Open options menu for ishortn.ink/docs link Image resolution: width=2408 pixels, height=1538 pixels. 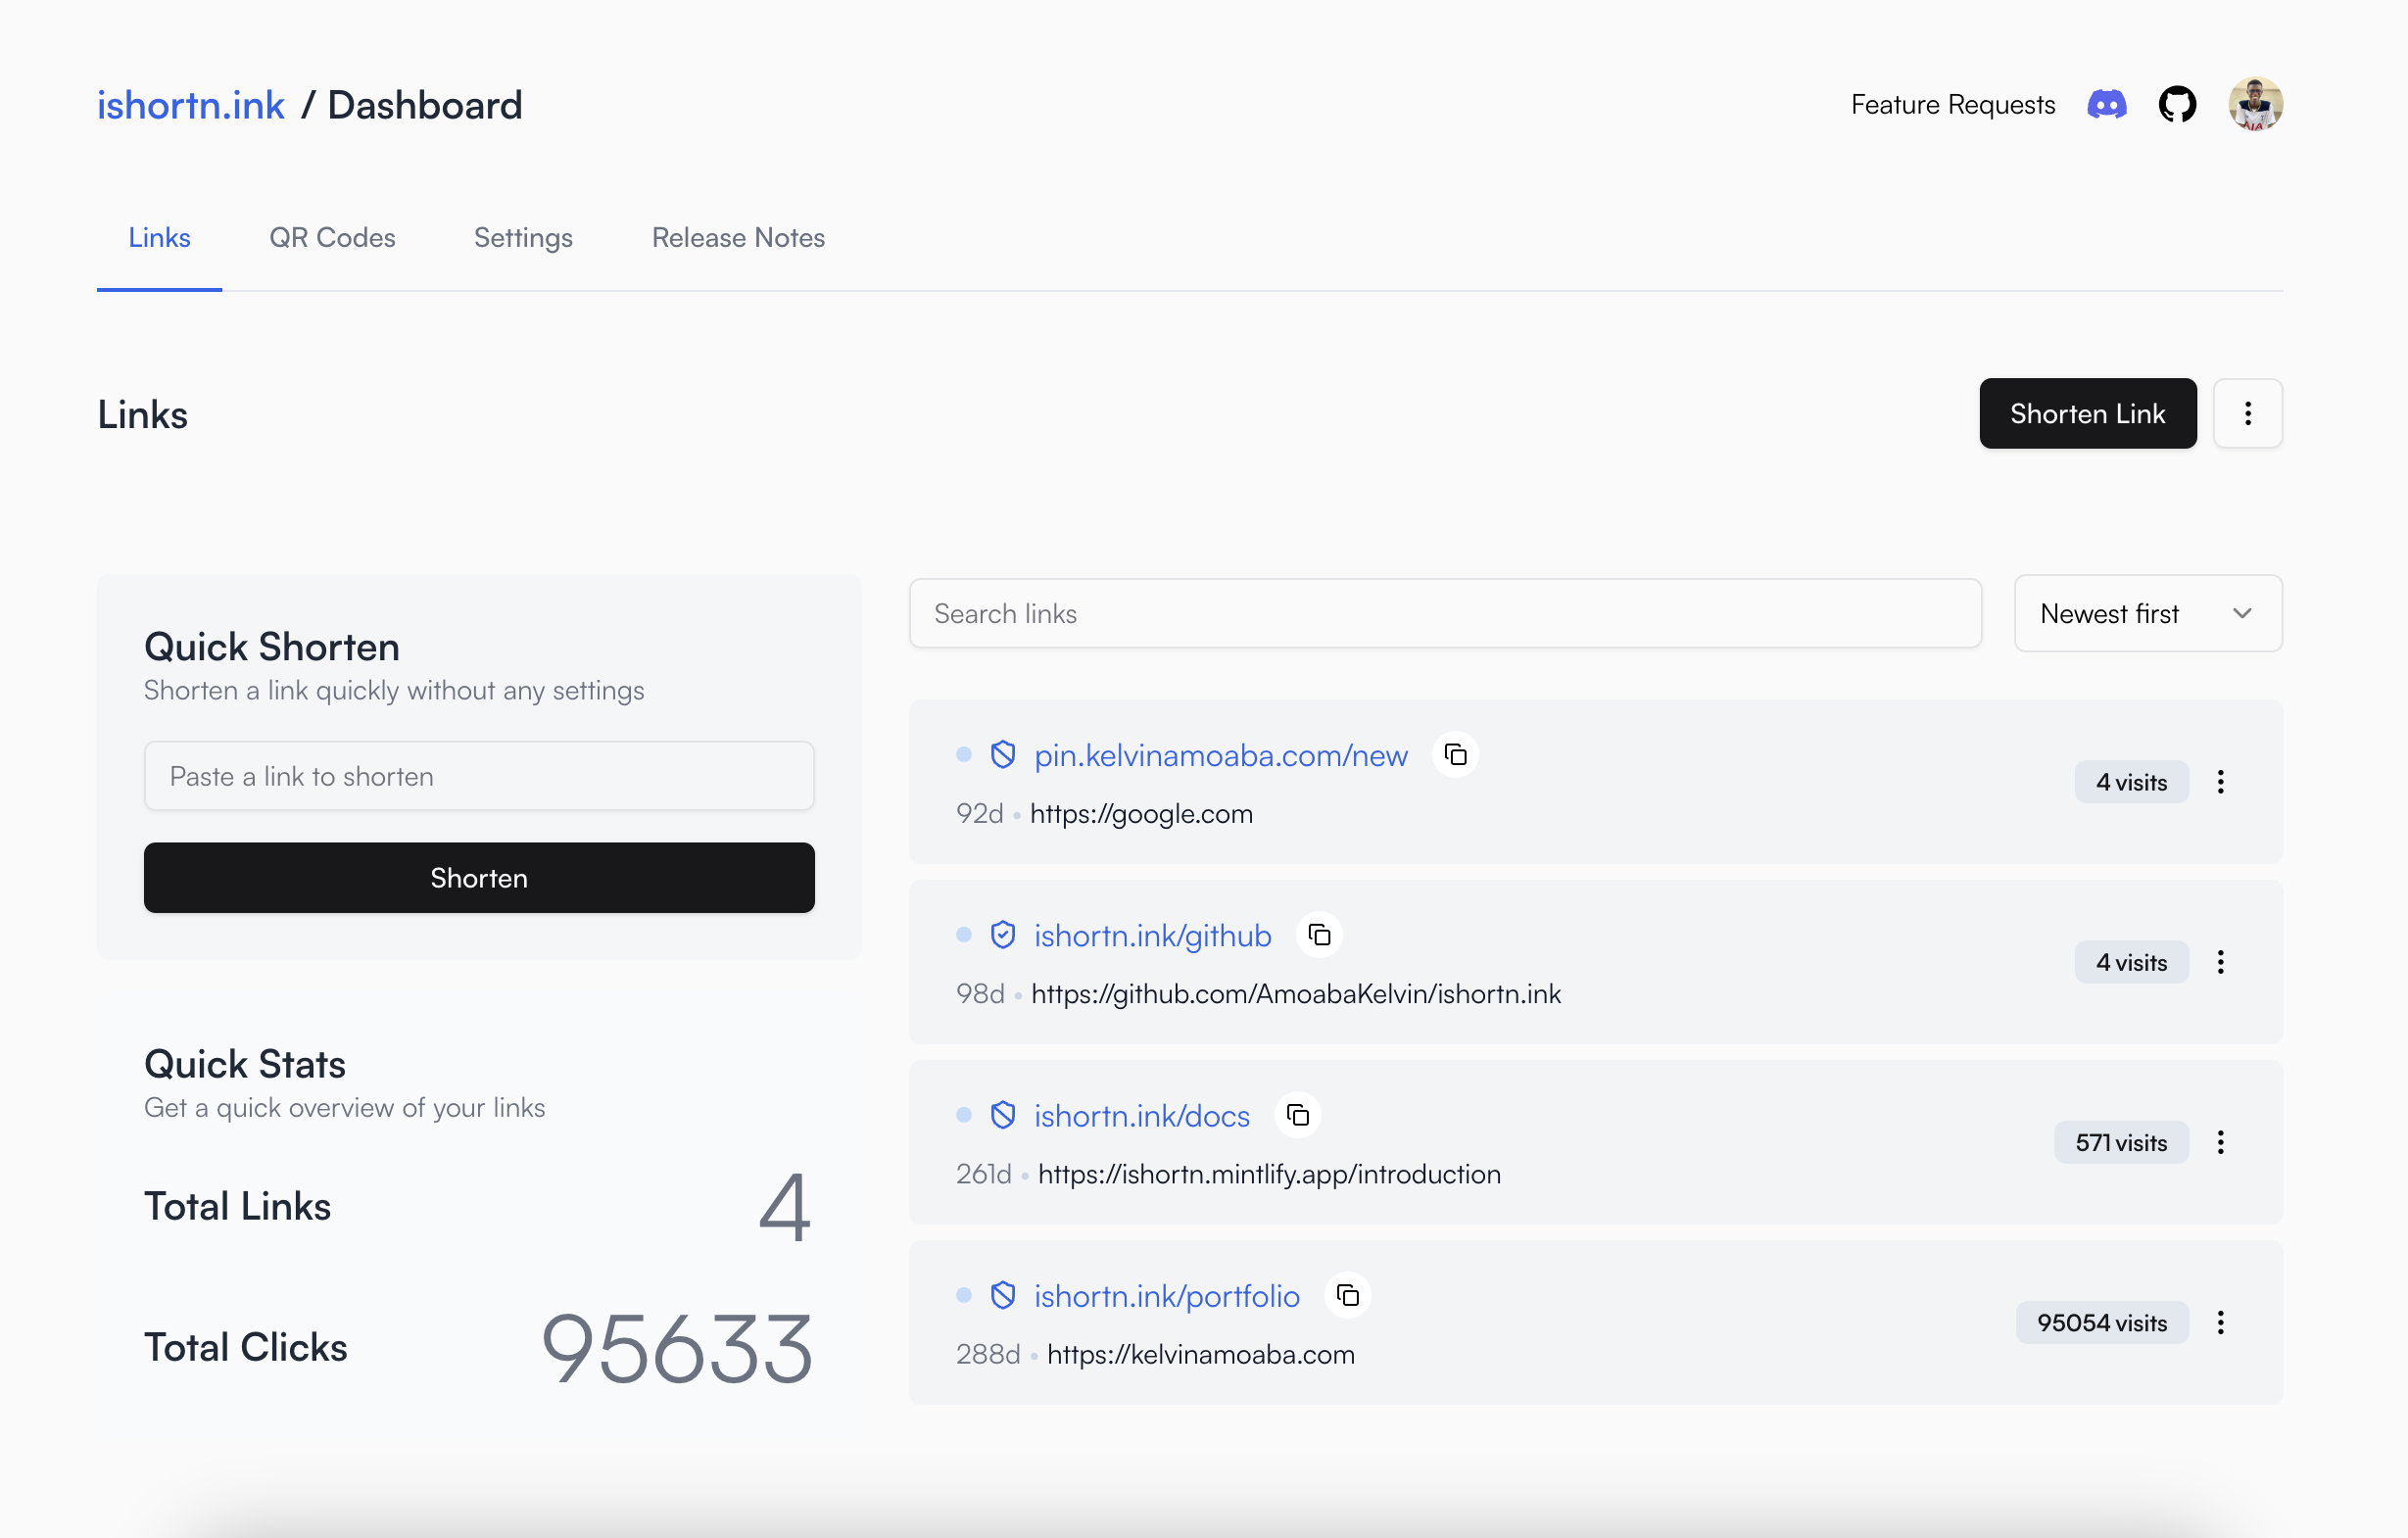tap(2220, 1142)
